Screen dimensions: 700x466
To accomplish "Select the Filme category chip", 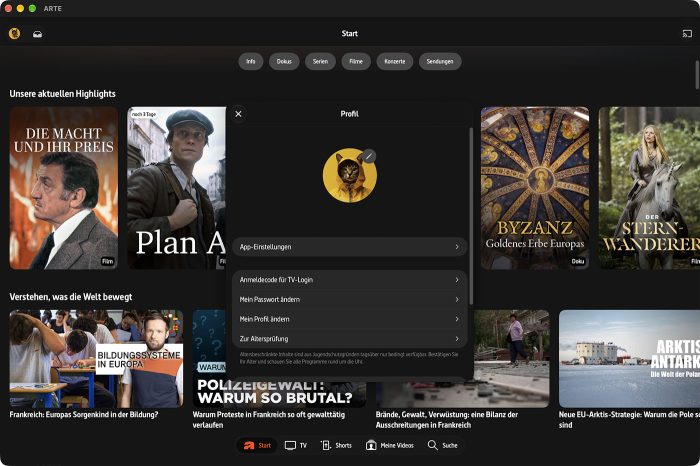I will click(x=356, y=62).
